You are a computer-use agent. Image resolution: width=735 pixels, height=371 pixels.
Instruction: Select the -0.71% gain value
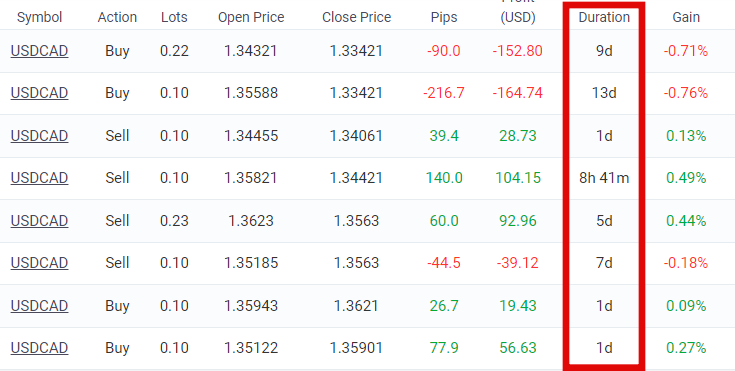click(x=686, y=51)
